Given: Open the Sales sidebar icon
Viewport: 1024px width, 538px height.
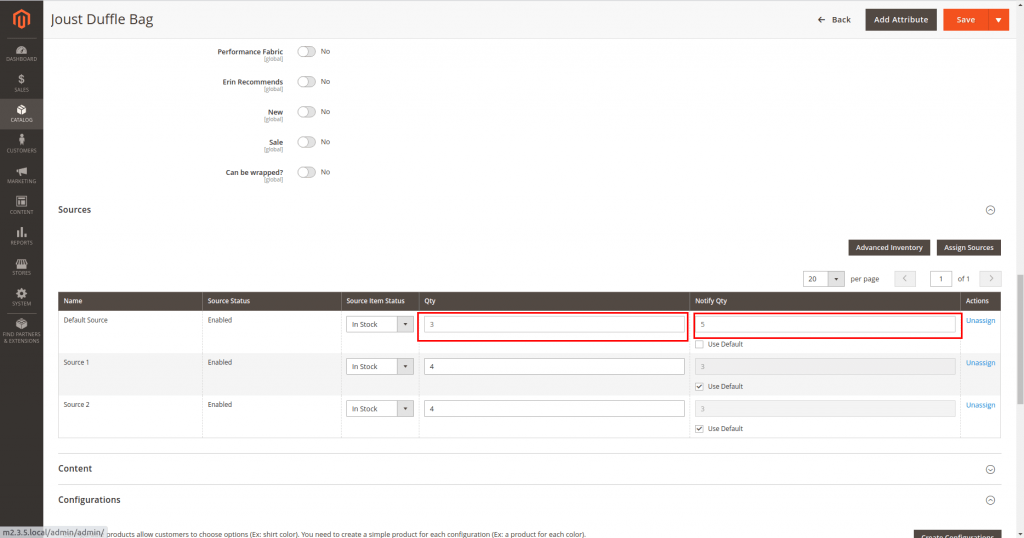Looking at the screenshot, I should [21, 83].
